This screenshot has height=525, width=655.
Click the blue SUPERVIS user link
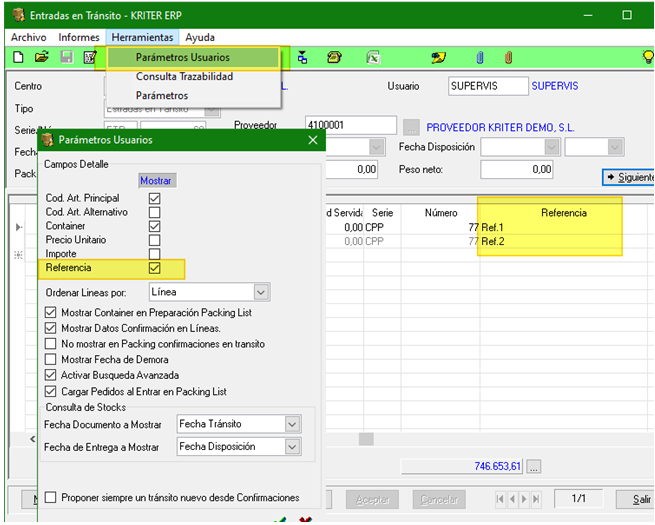tap(555, 86)
